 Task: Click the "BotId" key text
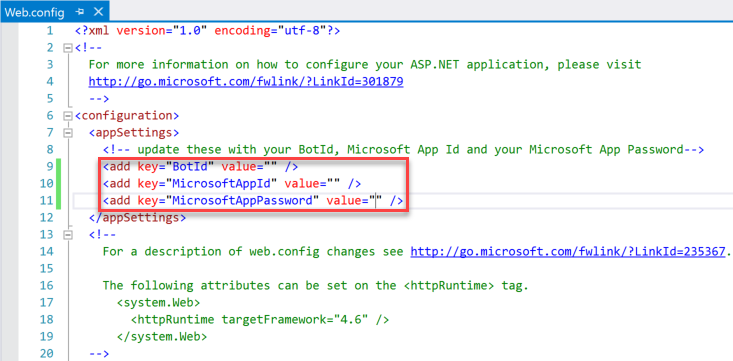(x=190, y=167)
